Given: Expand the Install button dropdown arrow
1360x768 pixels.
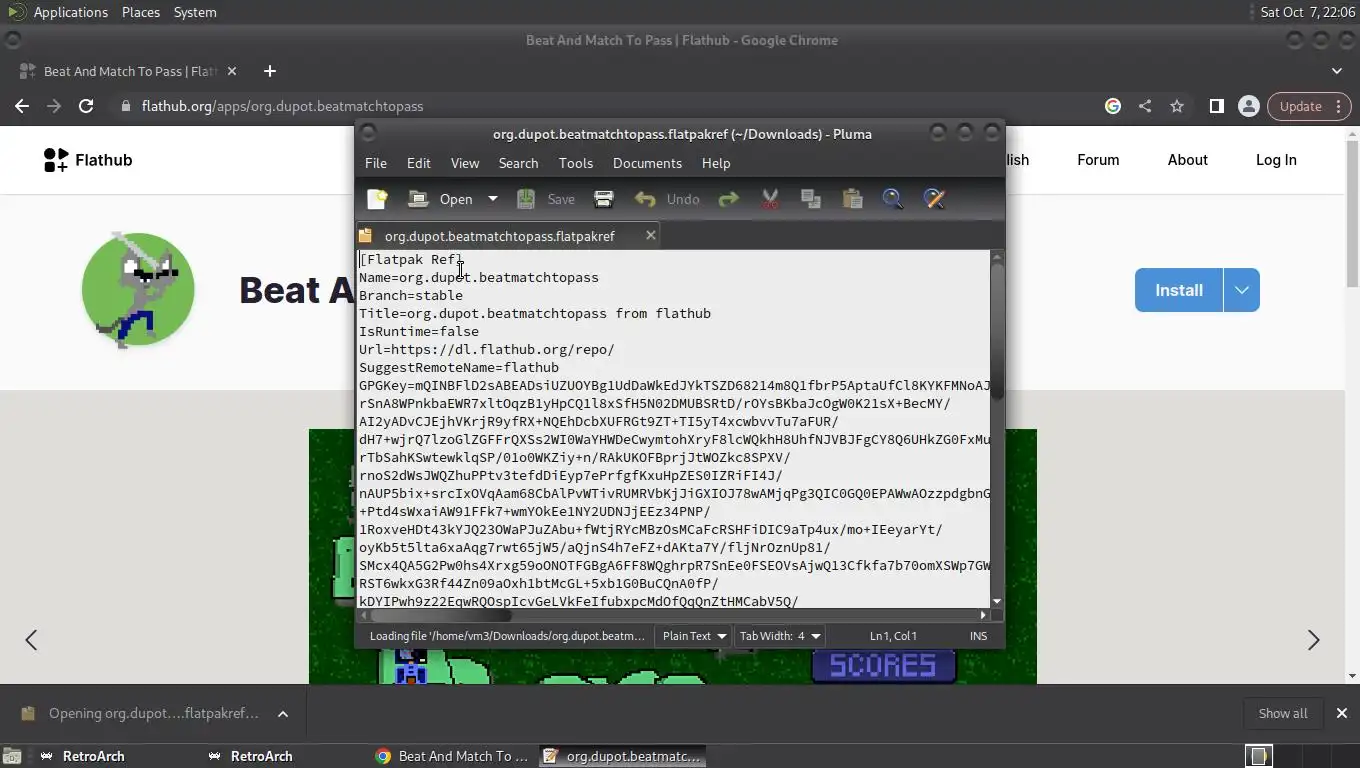Looking at the screenshot, I should coord(1241,290).
